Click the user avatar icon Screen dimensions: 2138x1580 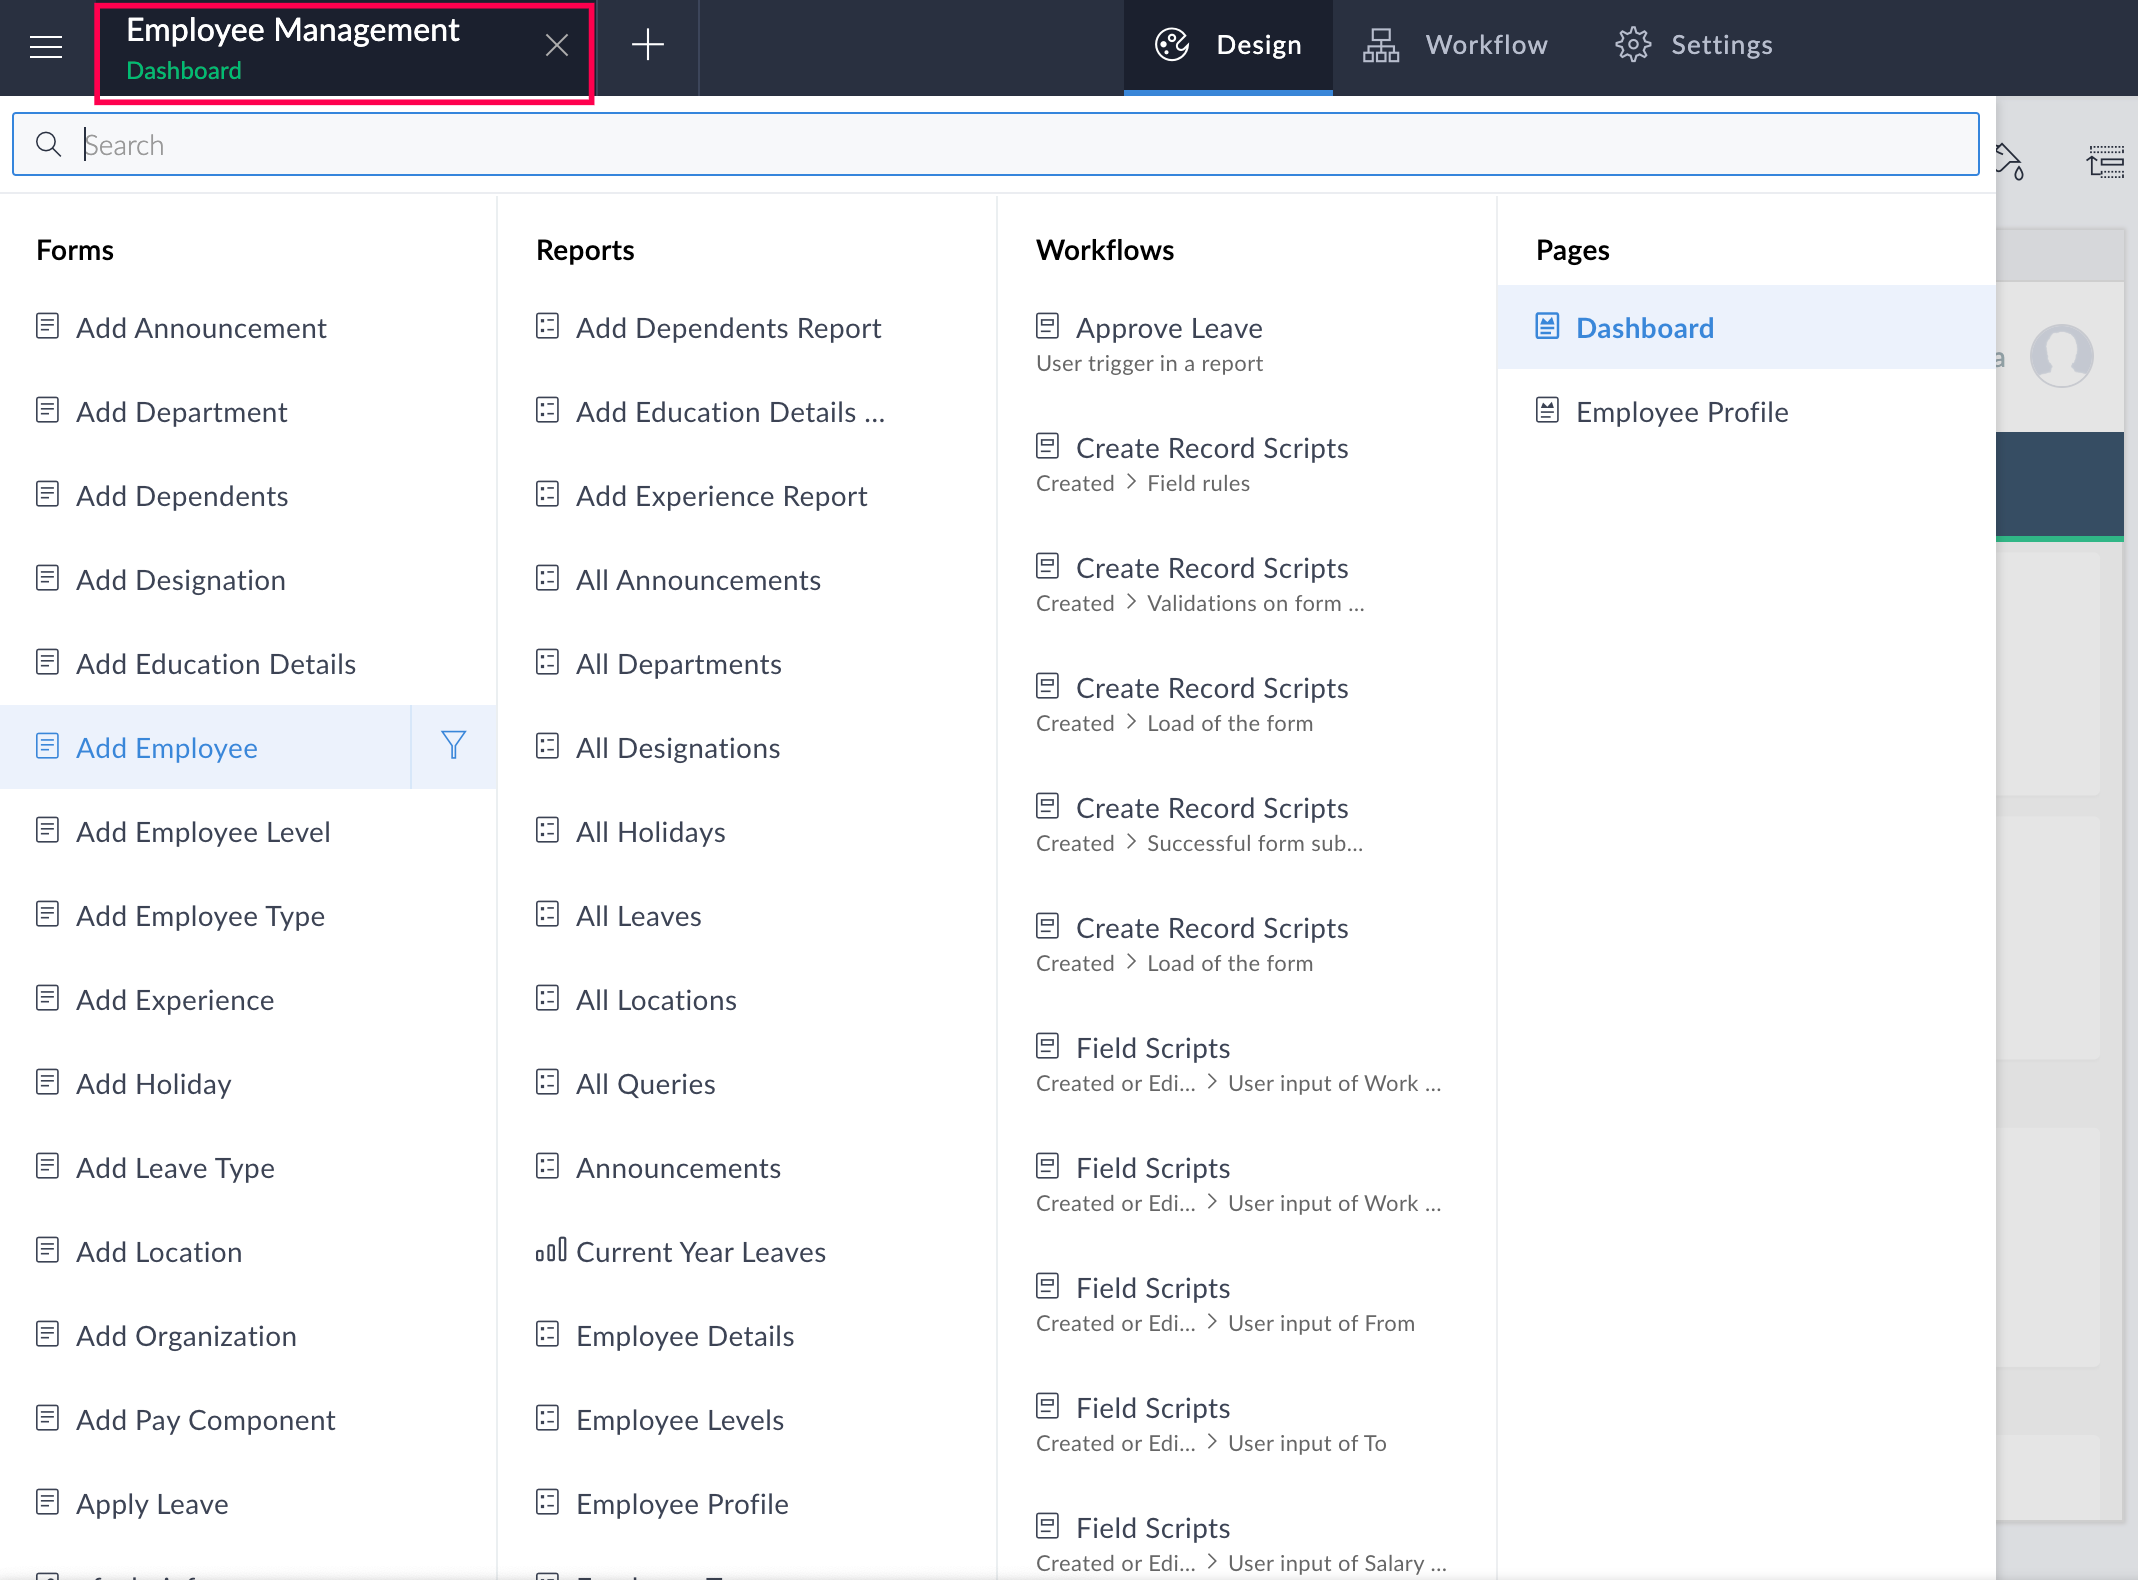point(2060,355)
